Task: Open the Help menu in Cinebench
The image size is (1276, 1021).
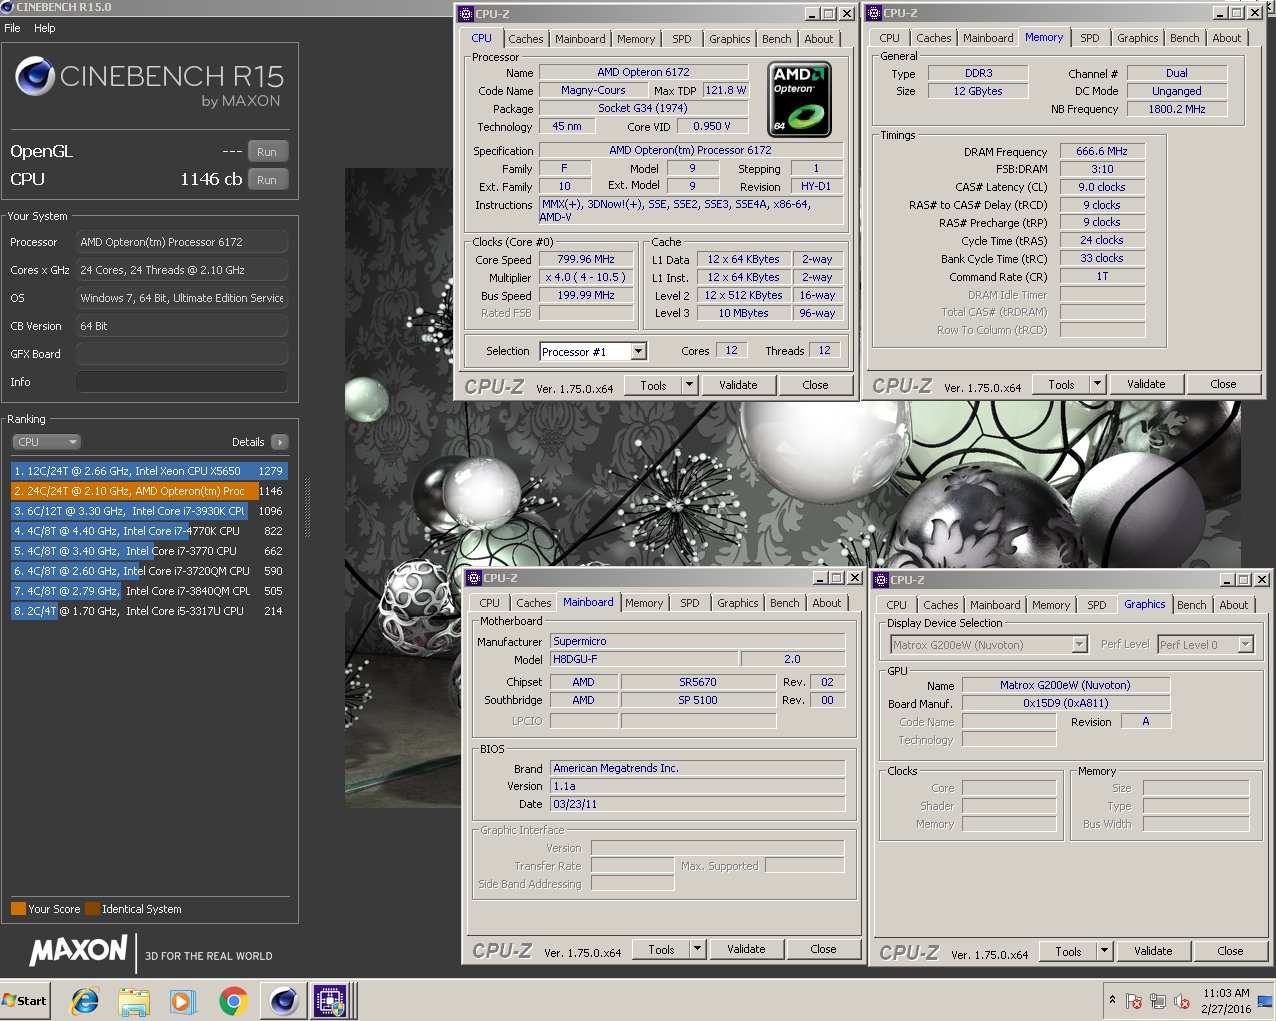Action: coord(45,28)
